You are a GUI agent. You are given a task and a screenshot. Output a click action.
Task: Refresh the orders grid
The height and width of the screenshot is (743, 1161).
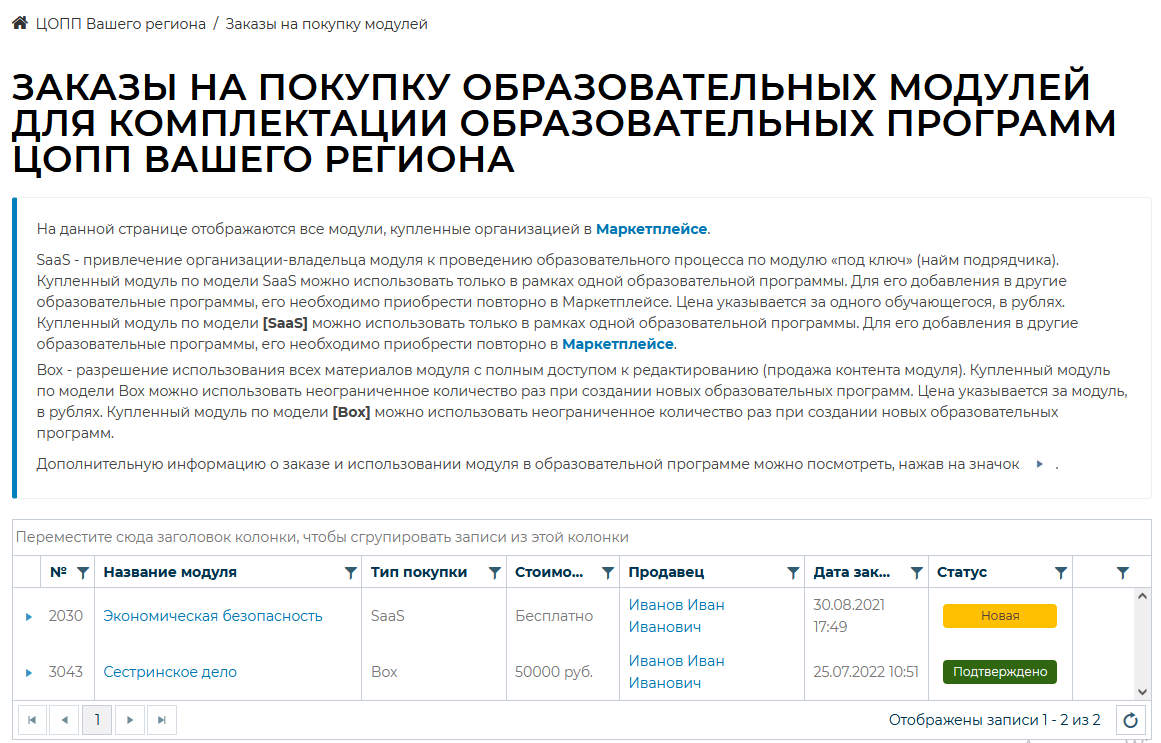(1131, 720)
